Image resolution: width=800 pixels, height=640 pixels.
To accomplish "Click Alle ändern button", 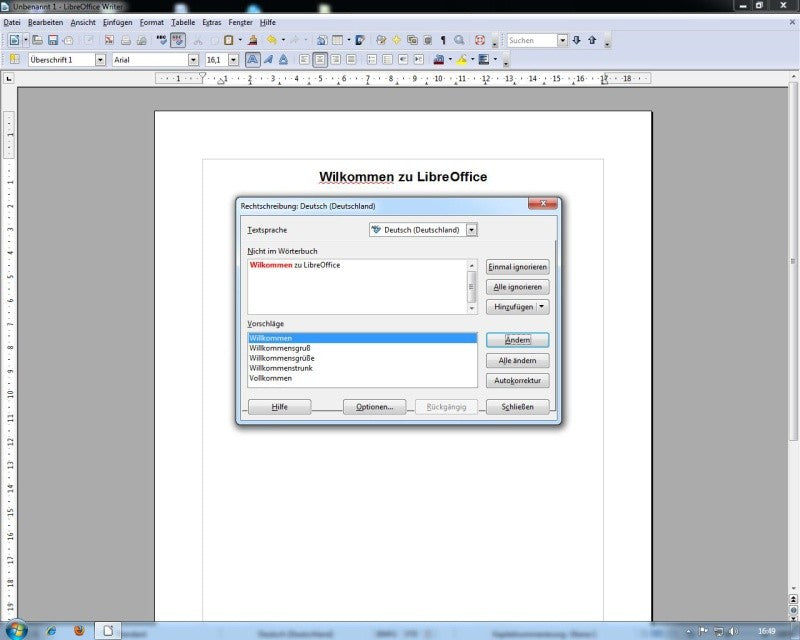I will pos(517,360).
